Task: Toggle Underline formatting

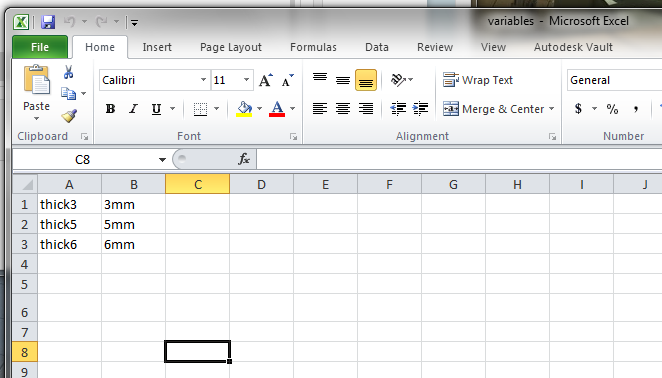Action: (x=156, y=109)
